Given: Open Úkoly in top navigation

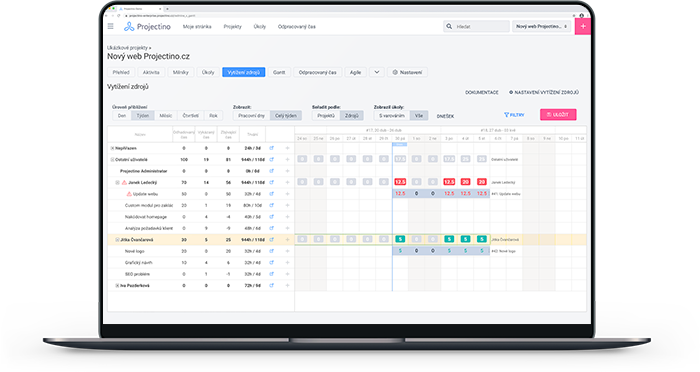Looking at the screenshot, I should (259, 27).
